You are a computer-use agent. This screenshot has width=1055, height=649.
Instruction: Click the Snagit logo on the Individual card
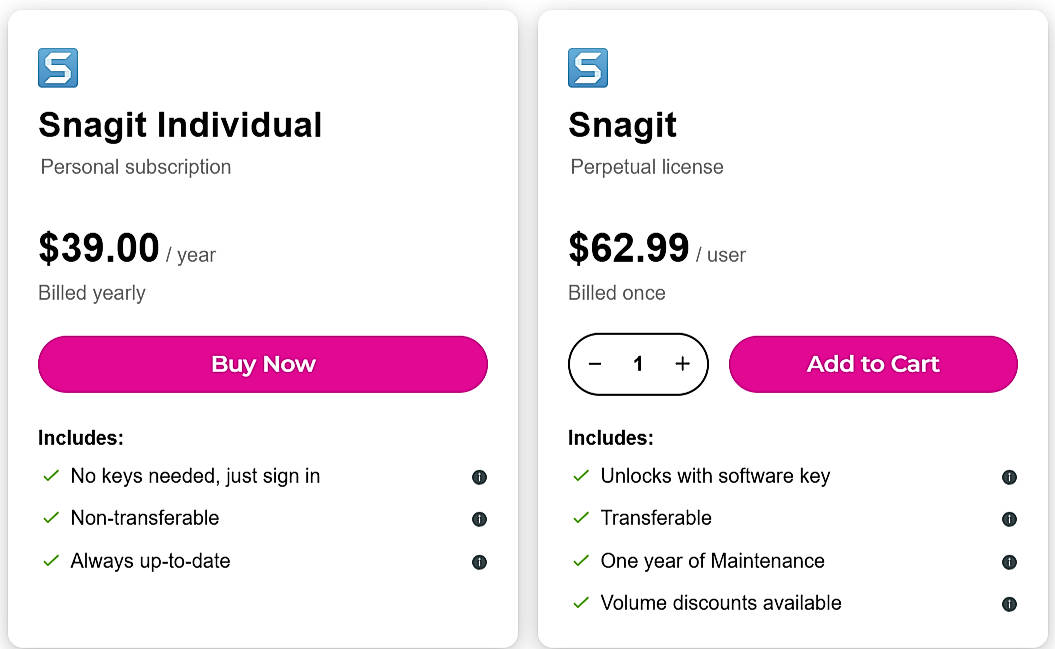tap(57, 67)
